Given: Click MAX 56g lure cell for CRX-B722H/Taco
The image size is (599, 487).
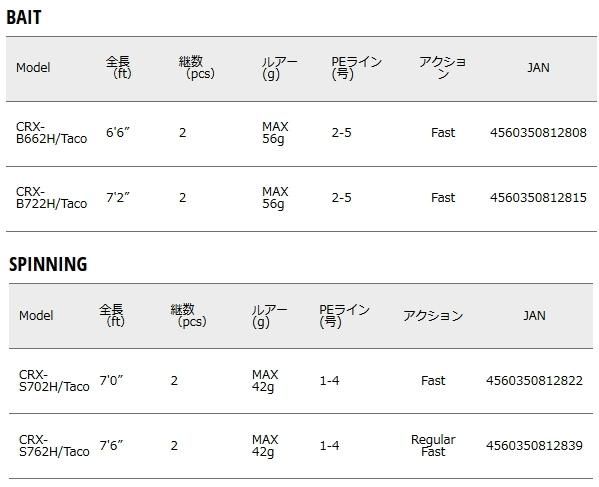Looking at the screenshot, I should pyautogui.click(x=275, y=197).
